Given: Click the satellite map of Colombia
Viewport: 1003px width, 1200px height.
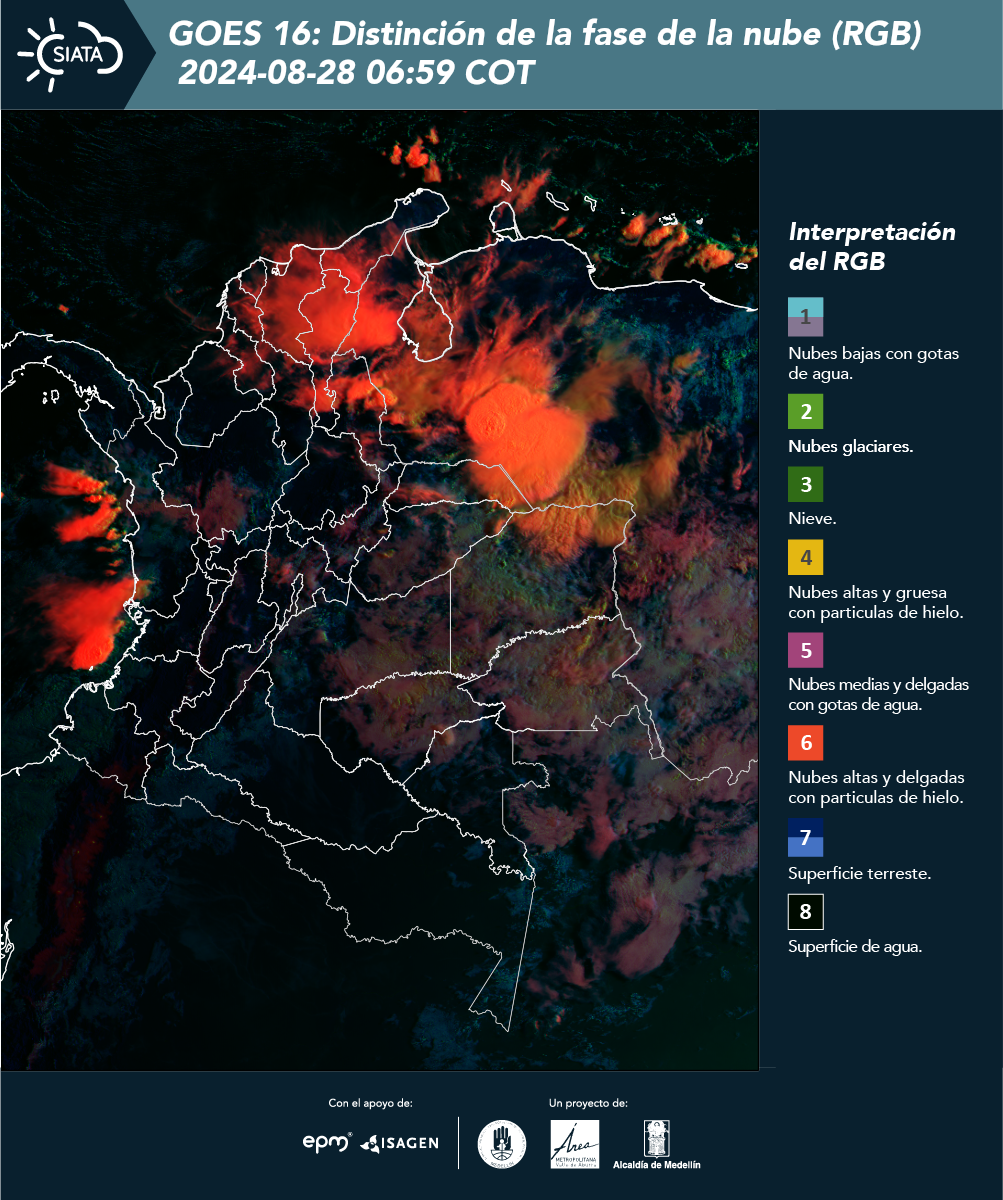Looking at the screenshot, I should click(x=380, y=590).
